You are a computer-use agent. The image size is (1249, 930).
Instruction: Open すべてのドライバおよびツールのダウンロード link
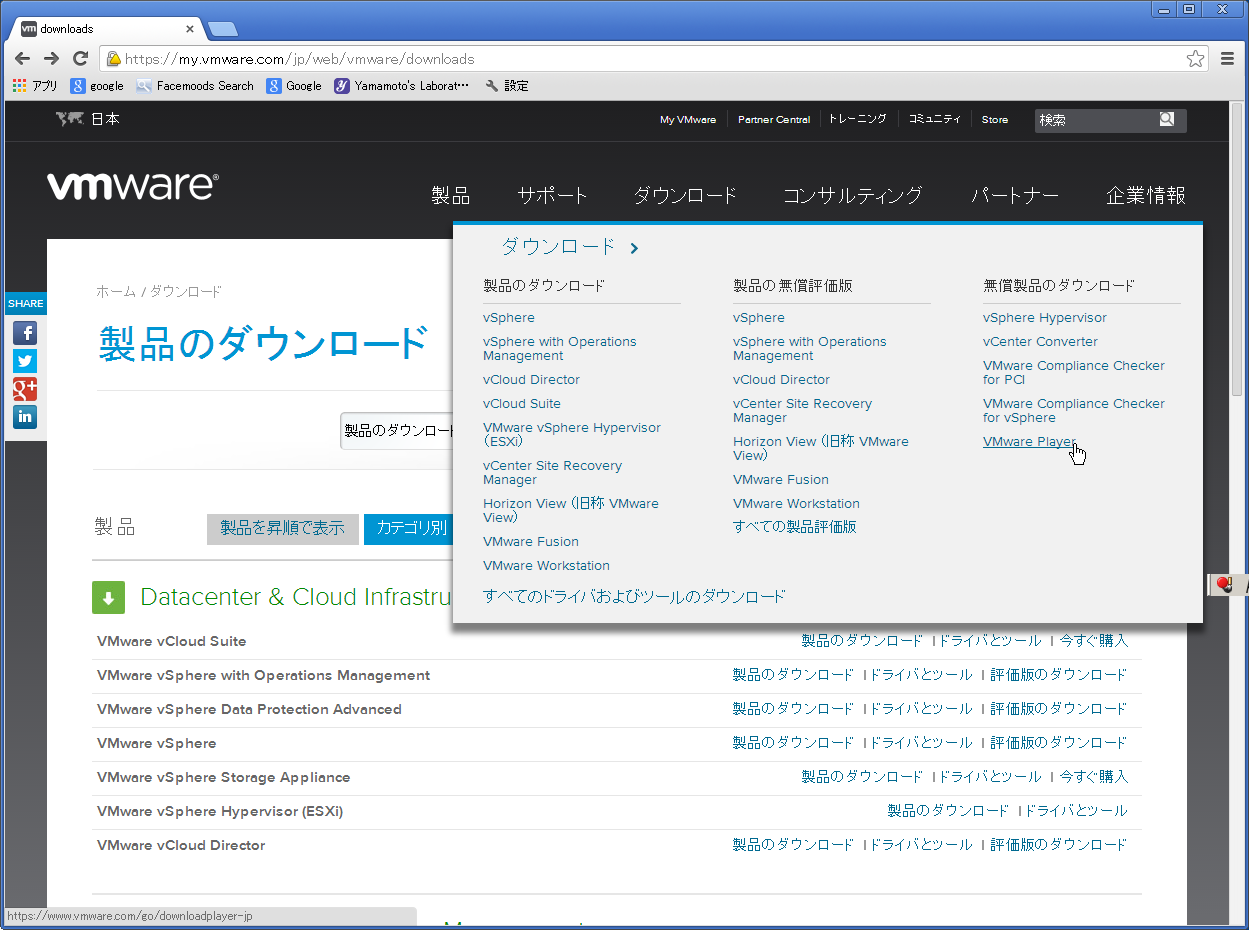click(x=634, y=597)
